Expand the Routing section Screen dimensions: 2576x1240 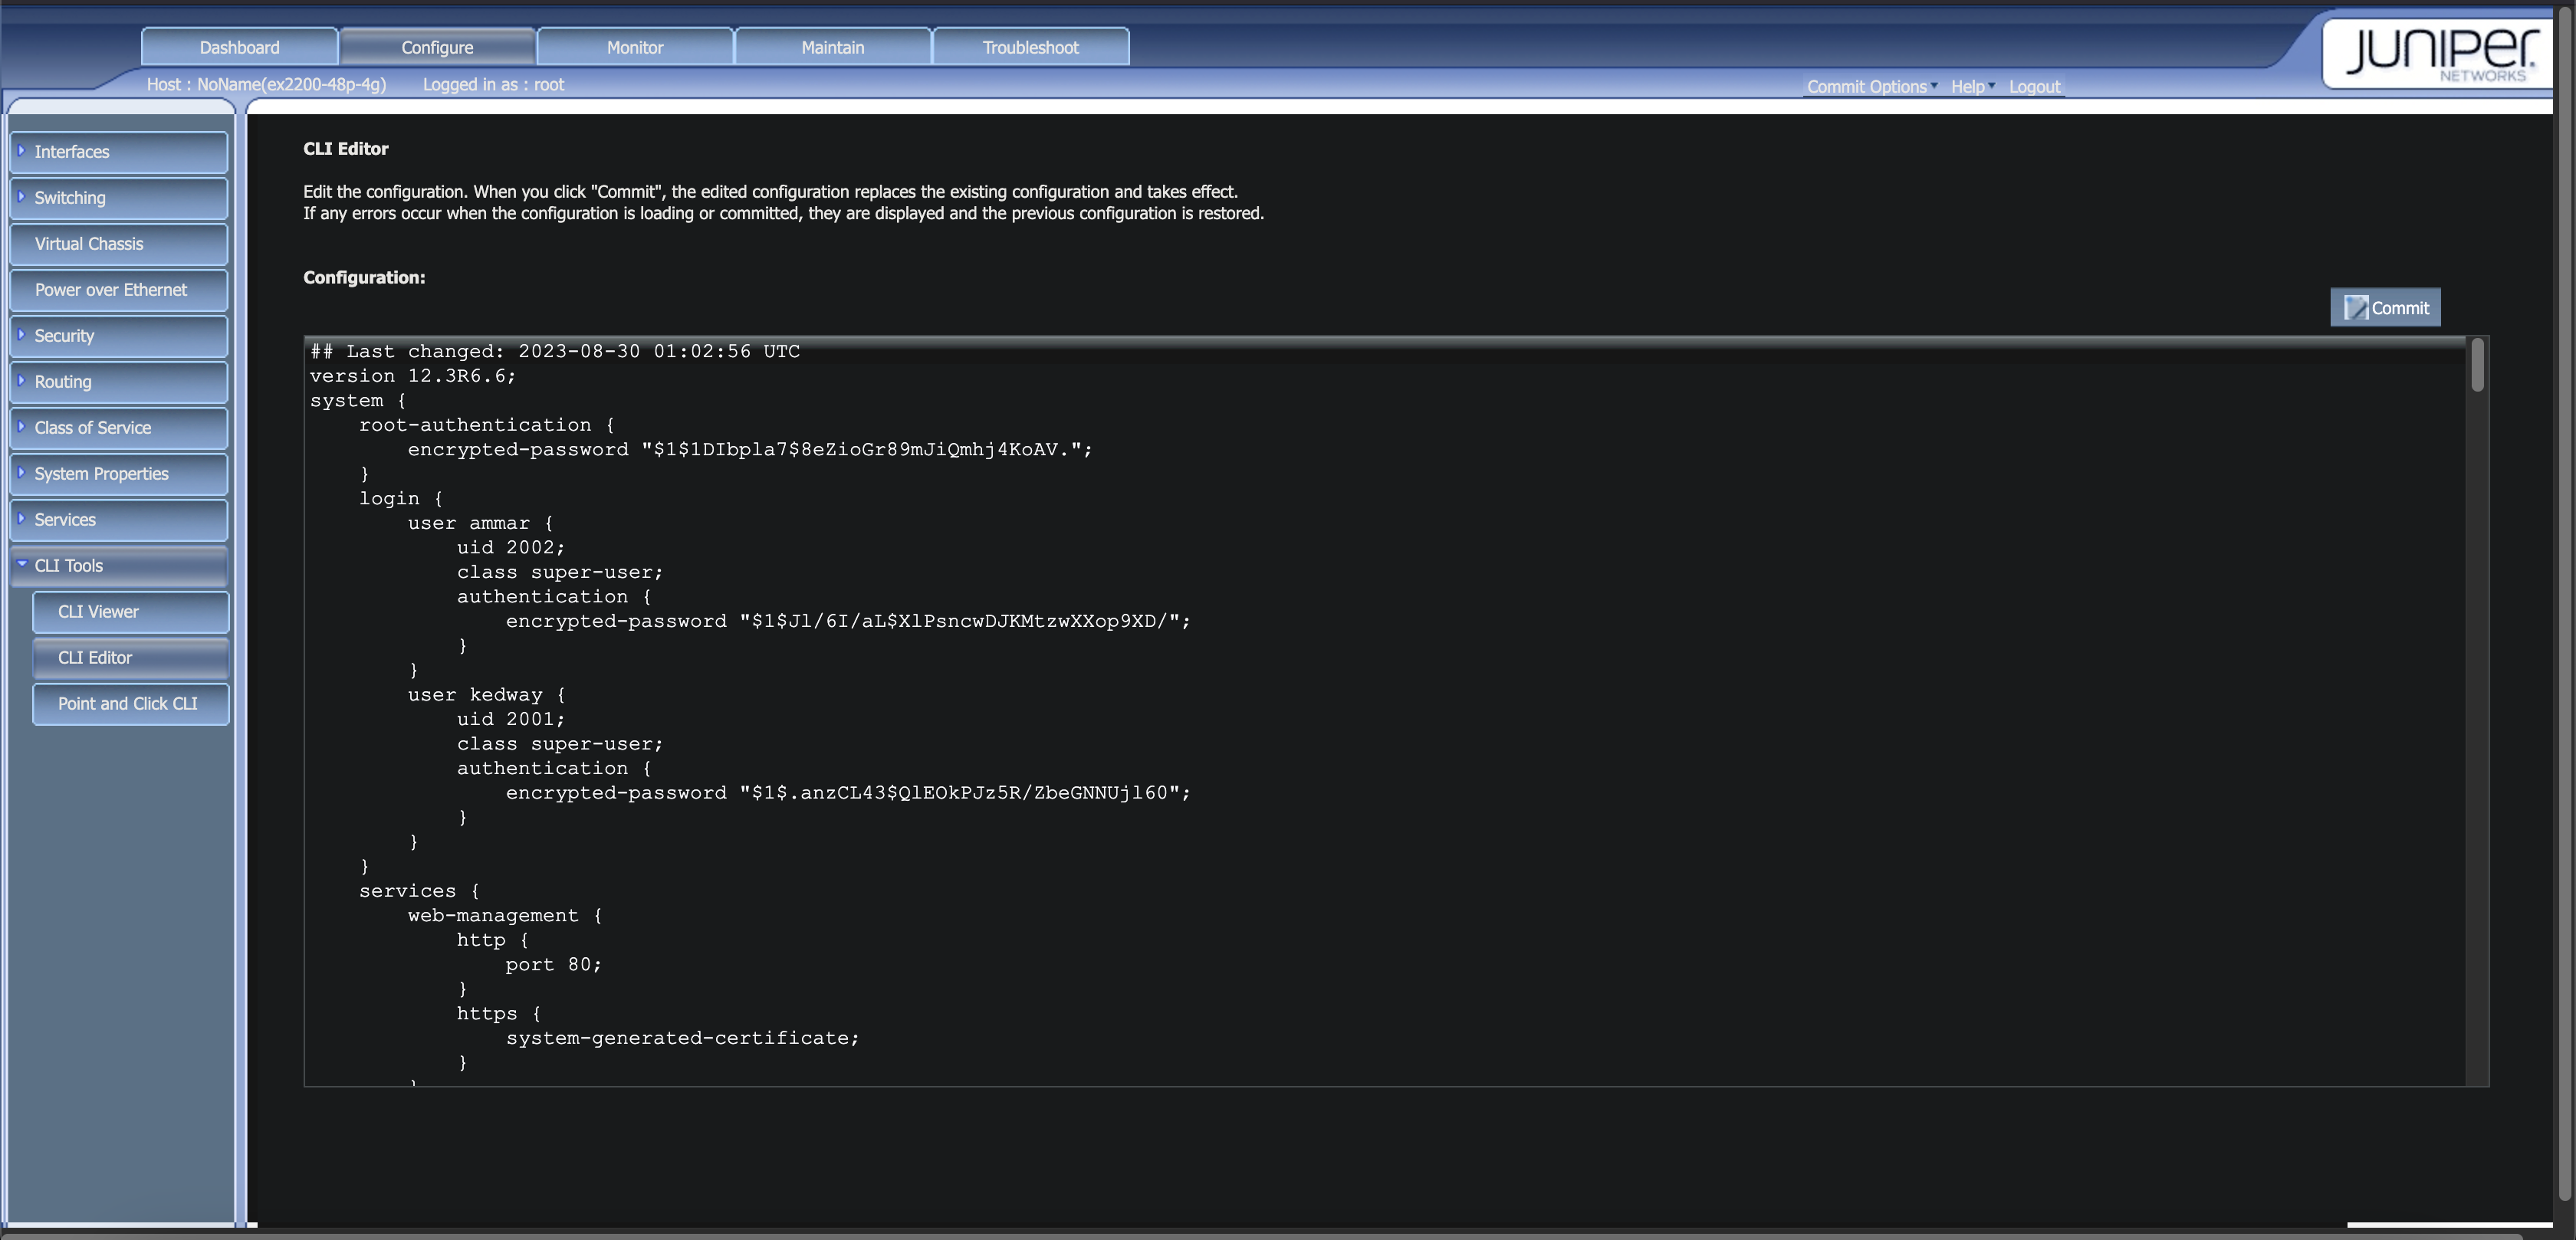tap(62, 381)
